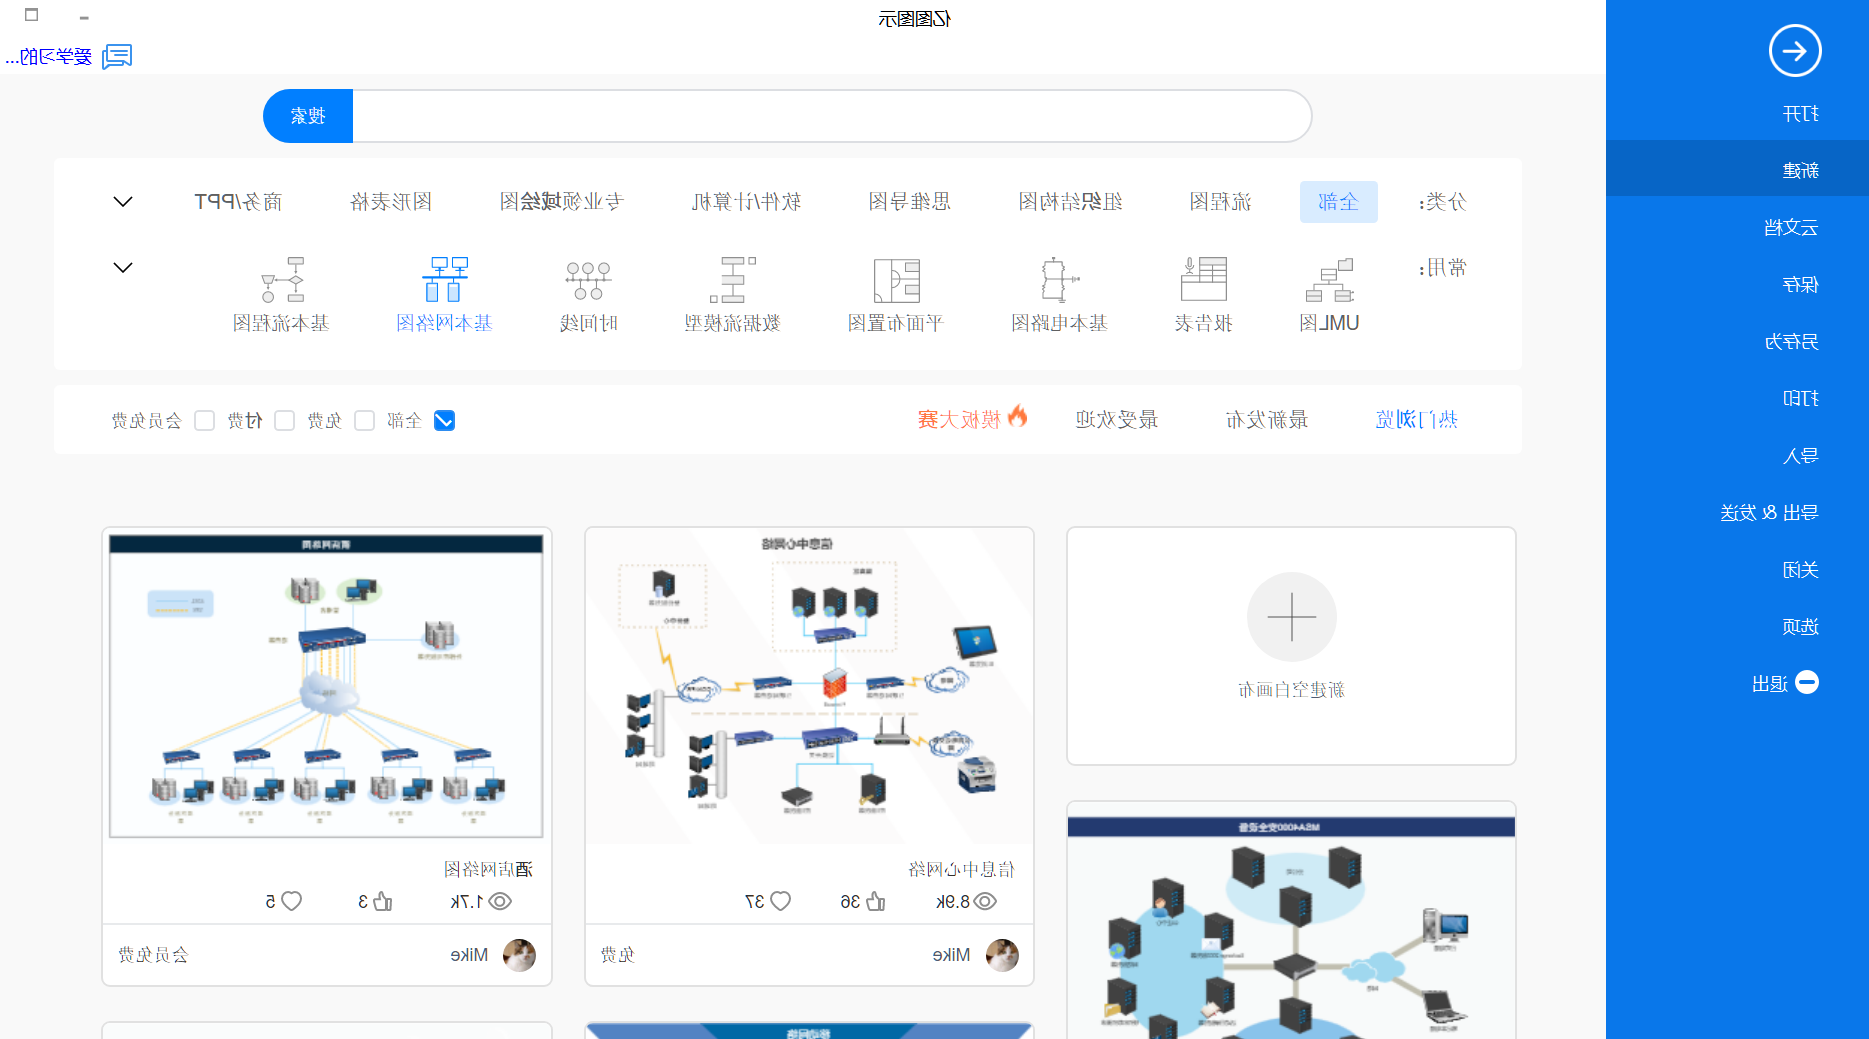Select the 报告表 report table icon
The height and width of the screenshot is (1039, 1869).
pos(1203,280)
